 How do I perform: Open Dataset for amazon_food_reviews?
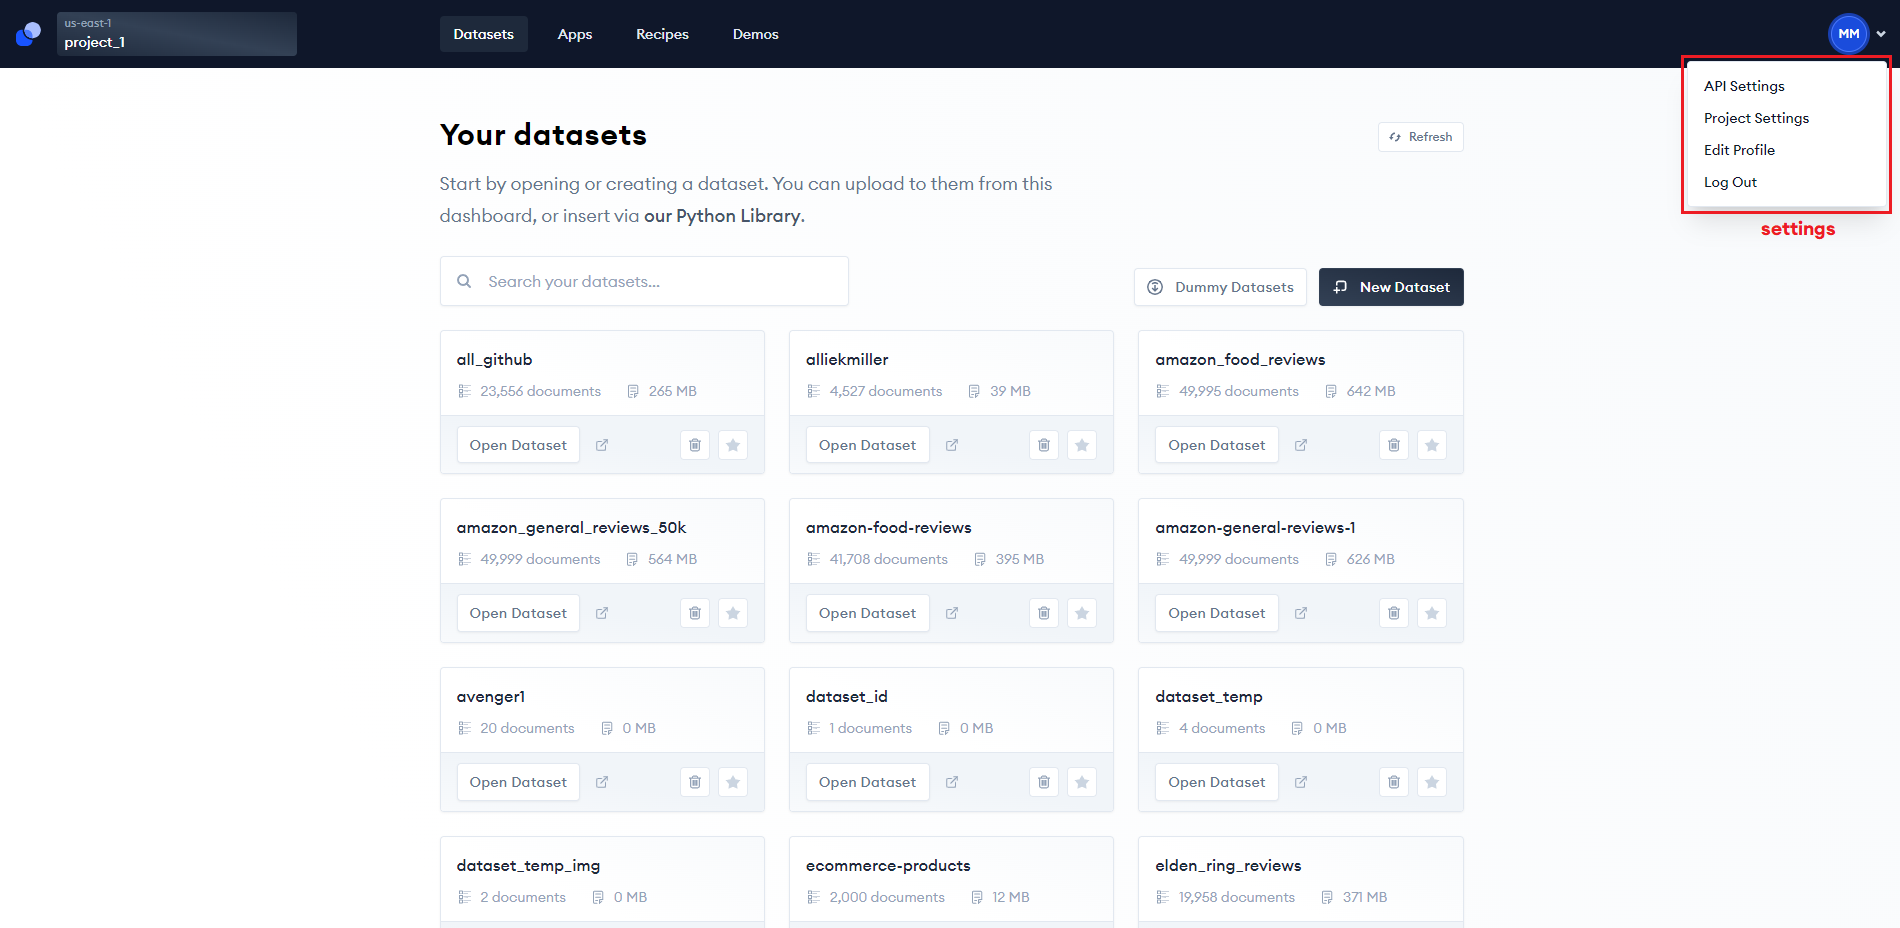pyautogui.click(x=1217, y=445)
